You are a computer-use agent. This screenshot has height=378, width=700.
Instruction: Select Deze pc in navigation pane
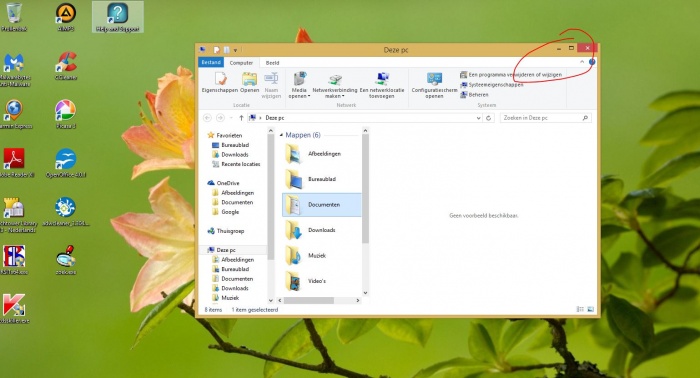tap(221, 250)
